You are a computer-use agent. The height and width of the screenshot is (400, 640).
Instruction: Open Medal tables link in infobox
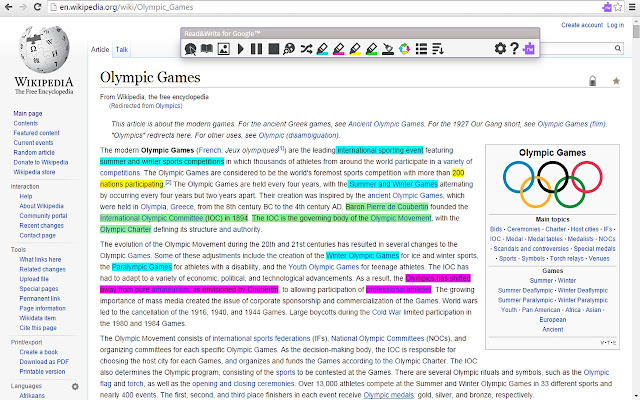coord(545,239)
